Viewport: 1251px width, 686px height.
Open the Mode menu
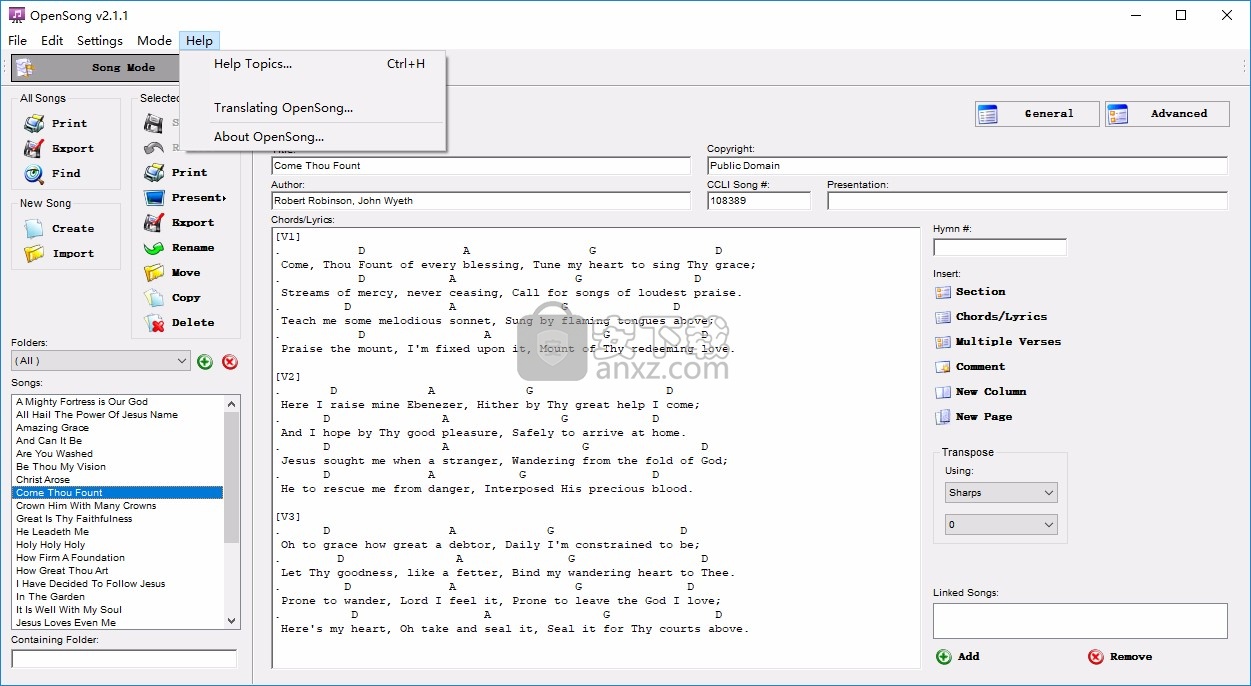tap(154, 41)
